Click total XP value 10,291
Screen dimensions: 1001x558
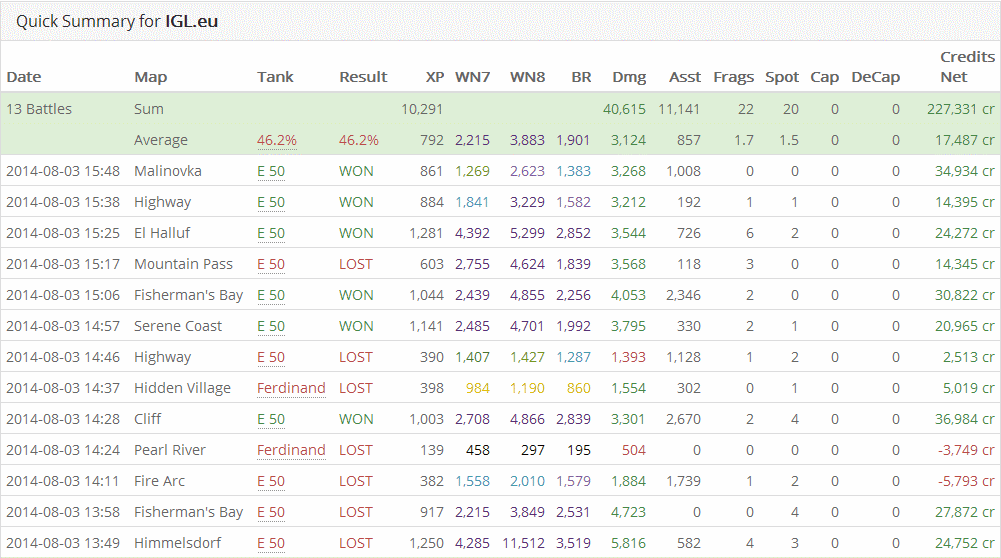(x=422, y=109)
